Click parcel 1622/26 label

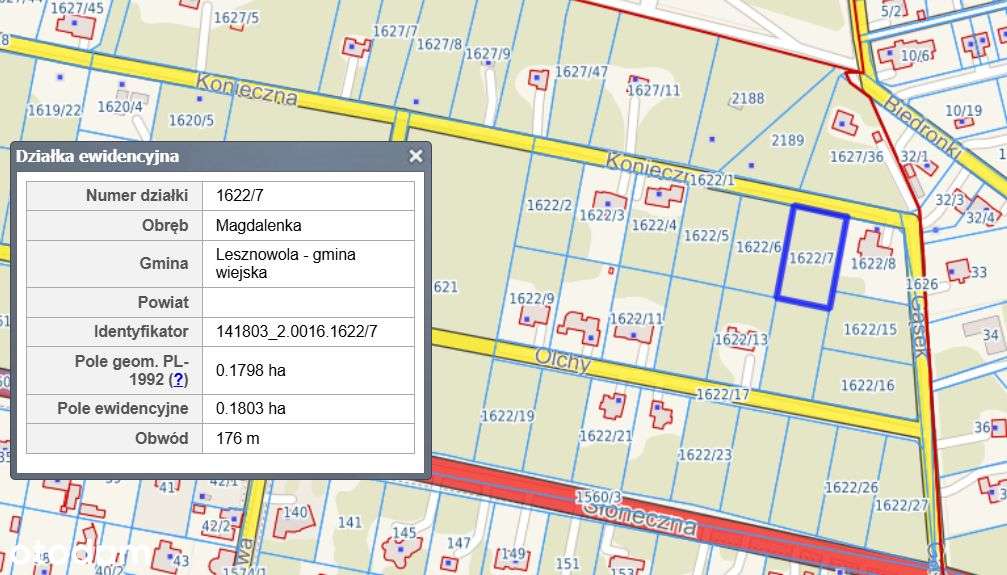tap(851, 487)
